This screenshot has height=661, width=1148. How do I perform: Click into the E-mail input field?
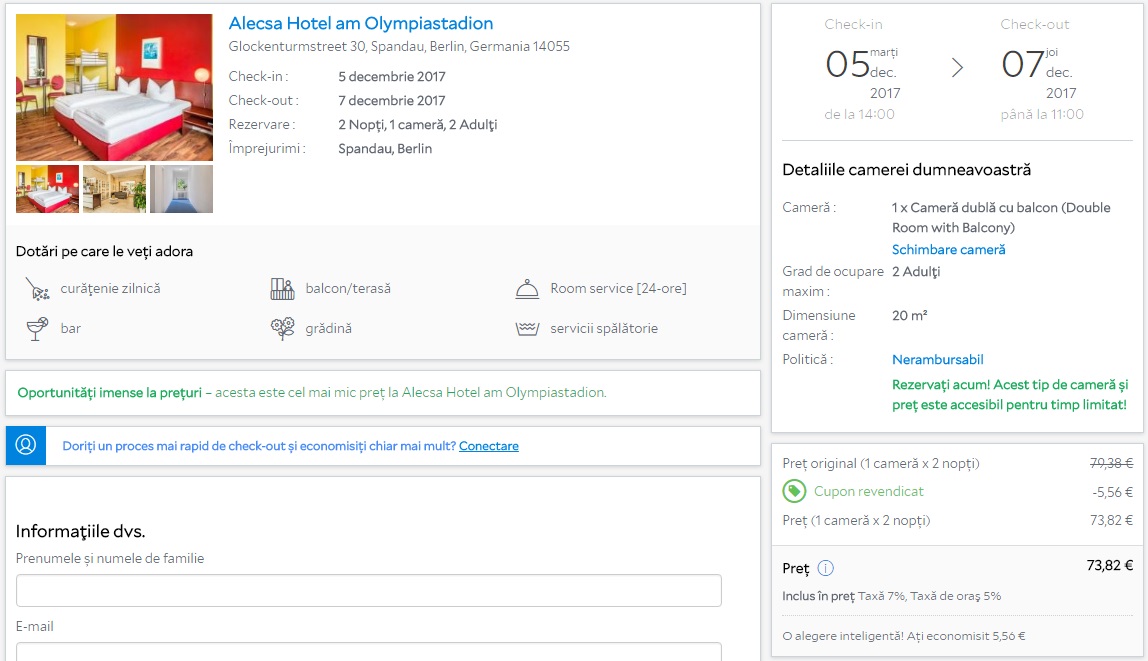point(368,651)
